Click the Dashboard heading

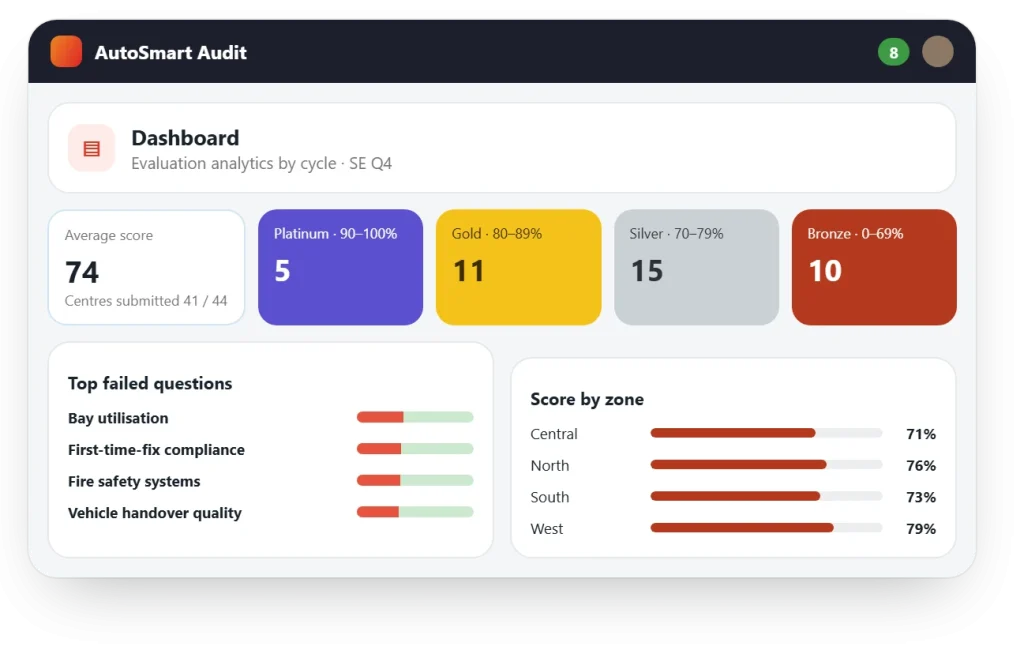[185, 138]
